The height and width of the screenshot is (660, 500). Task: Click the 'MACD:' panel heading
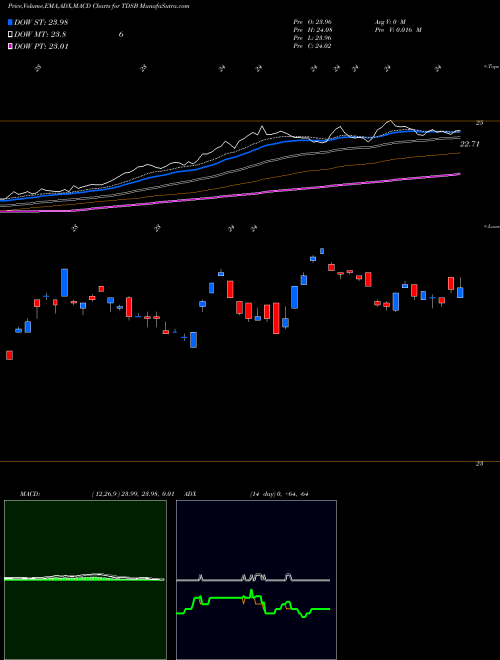[x=29, y=494]
